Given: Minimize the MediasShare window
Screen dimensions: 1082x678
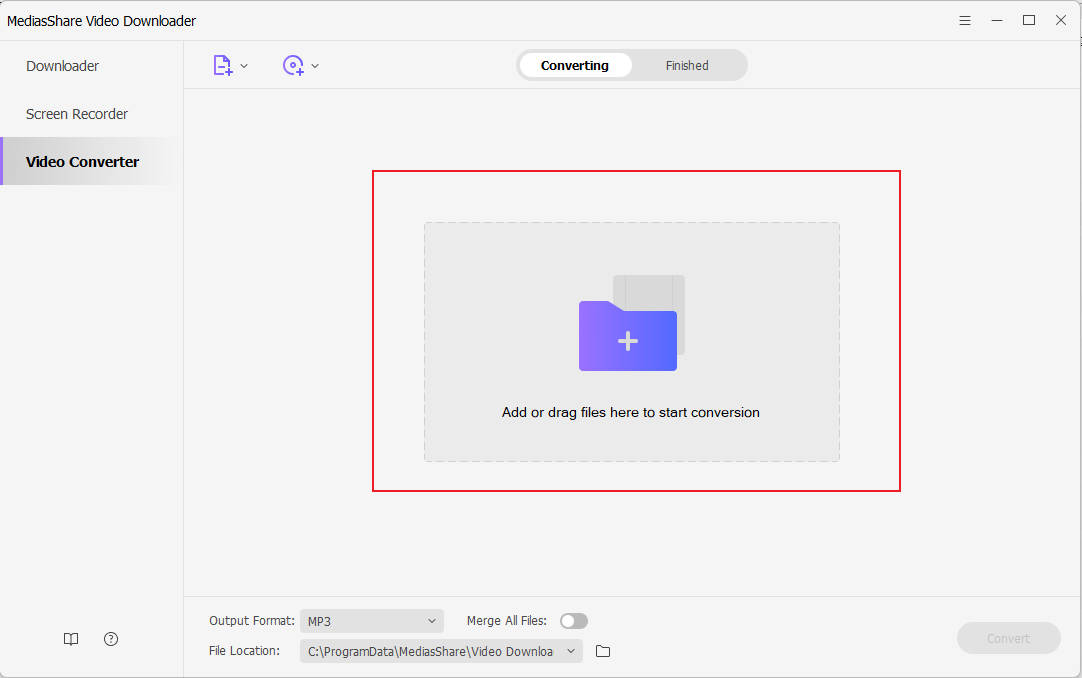Looking at the screenshot, I should [x=997, y=21].
